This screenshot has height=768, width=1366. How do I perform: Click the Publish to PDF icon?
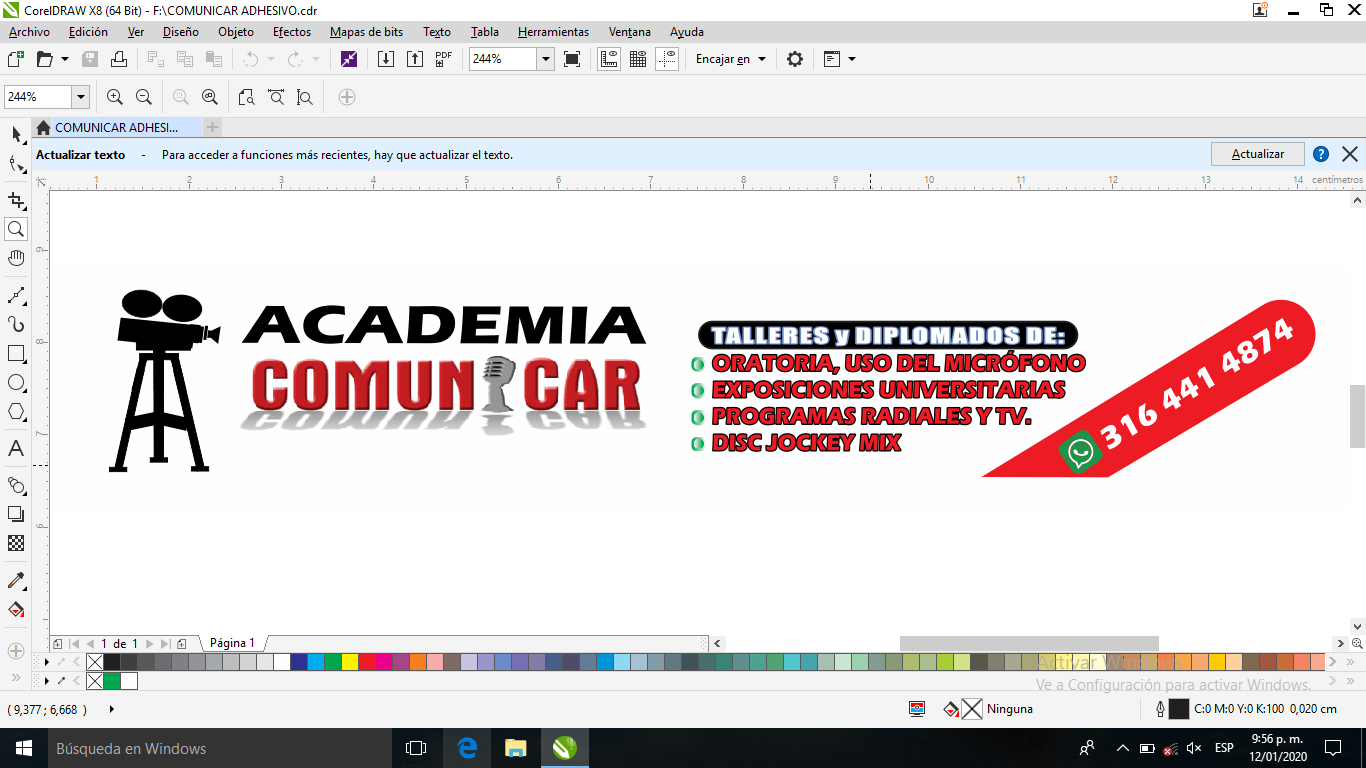(x=444, y=59)
